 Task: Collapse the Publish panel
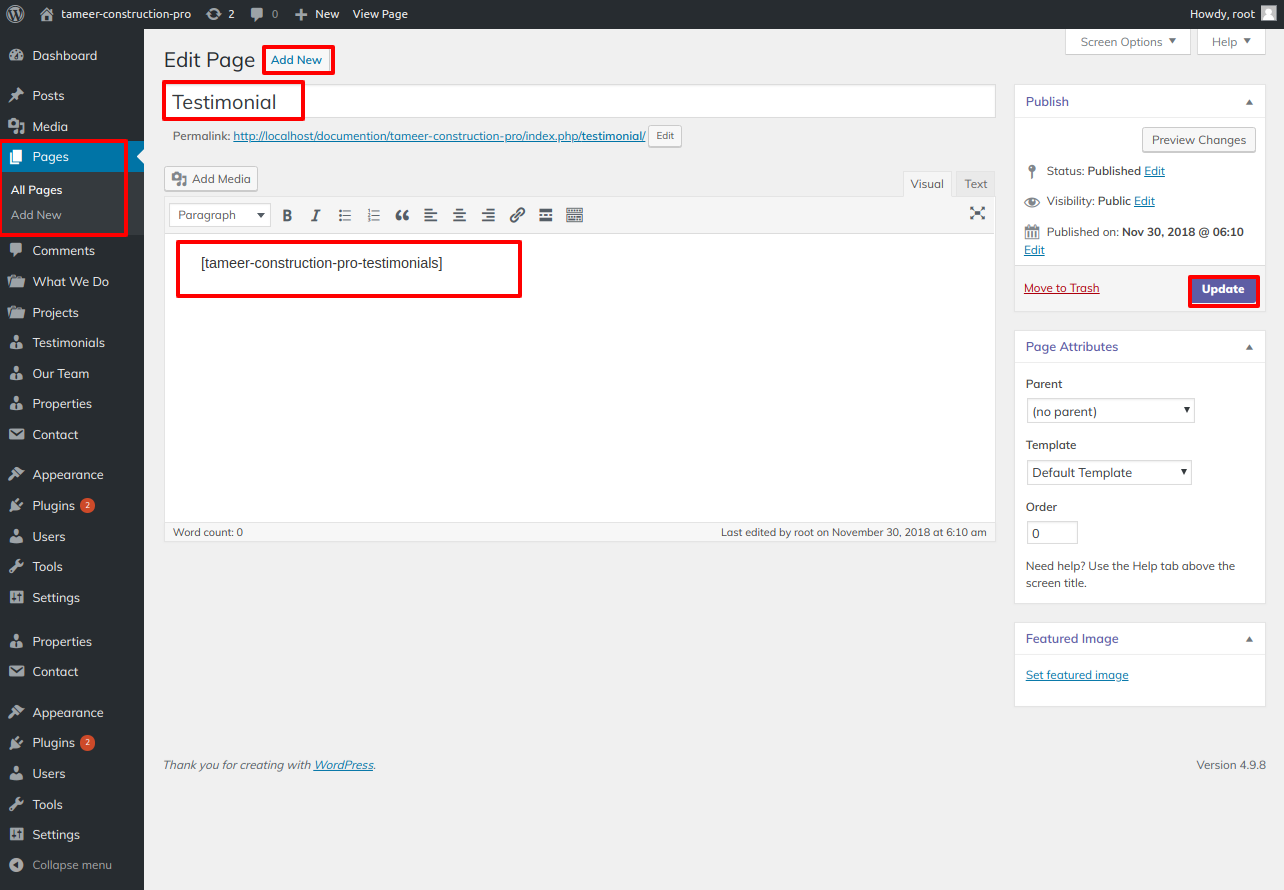point(1249,102)
